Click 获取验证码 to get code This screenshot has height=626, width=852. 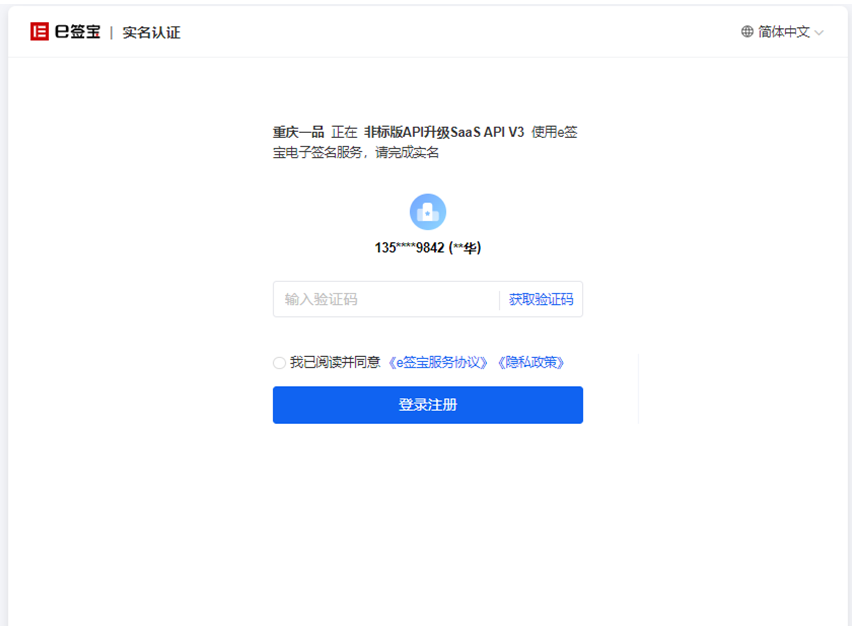[541, 299]
